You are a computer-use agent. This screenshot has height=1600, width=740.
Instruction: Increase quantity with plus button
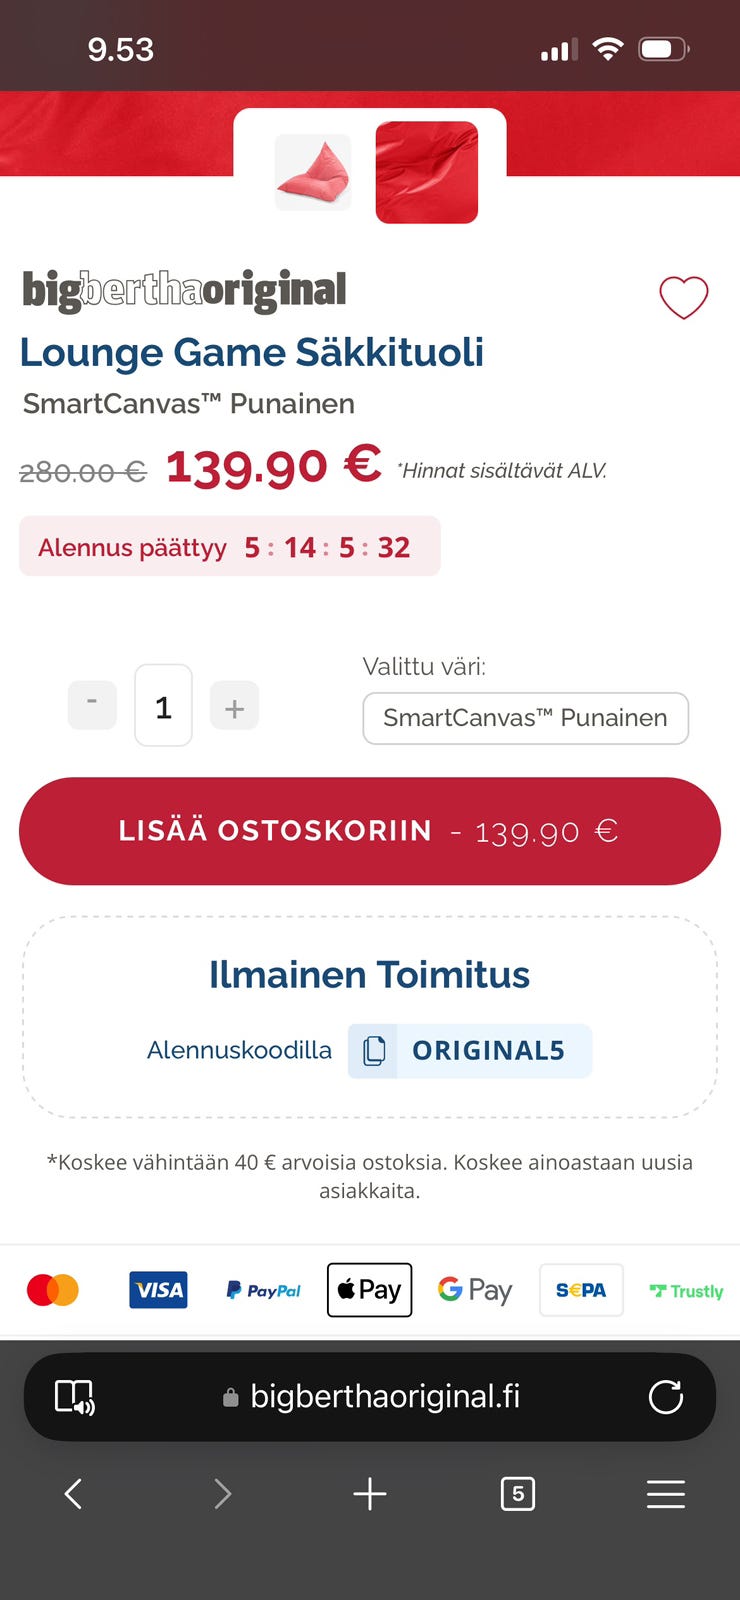click(x=234, y=707)
